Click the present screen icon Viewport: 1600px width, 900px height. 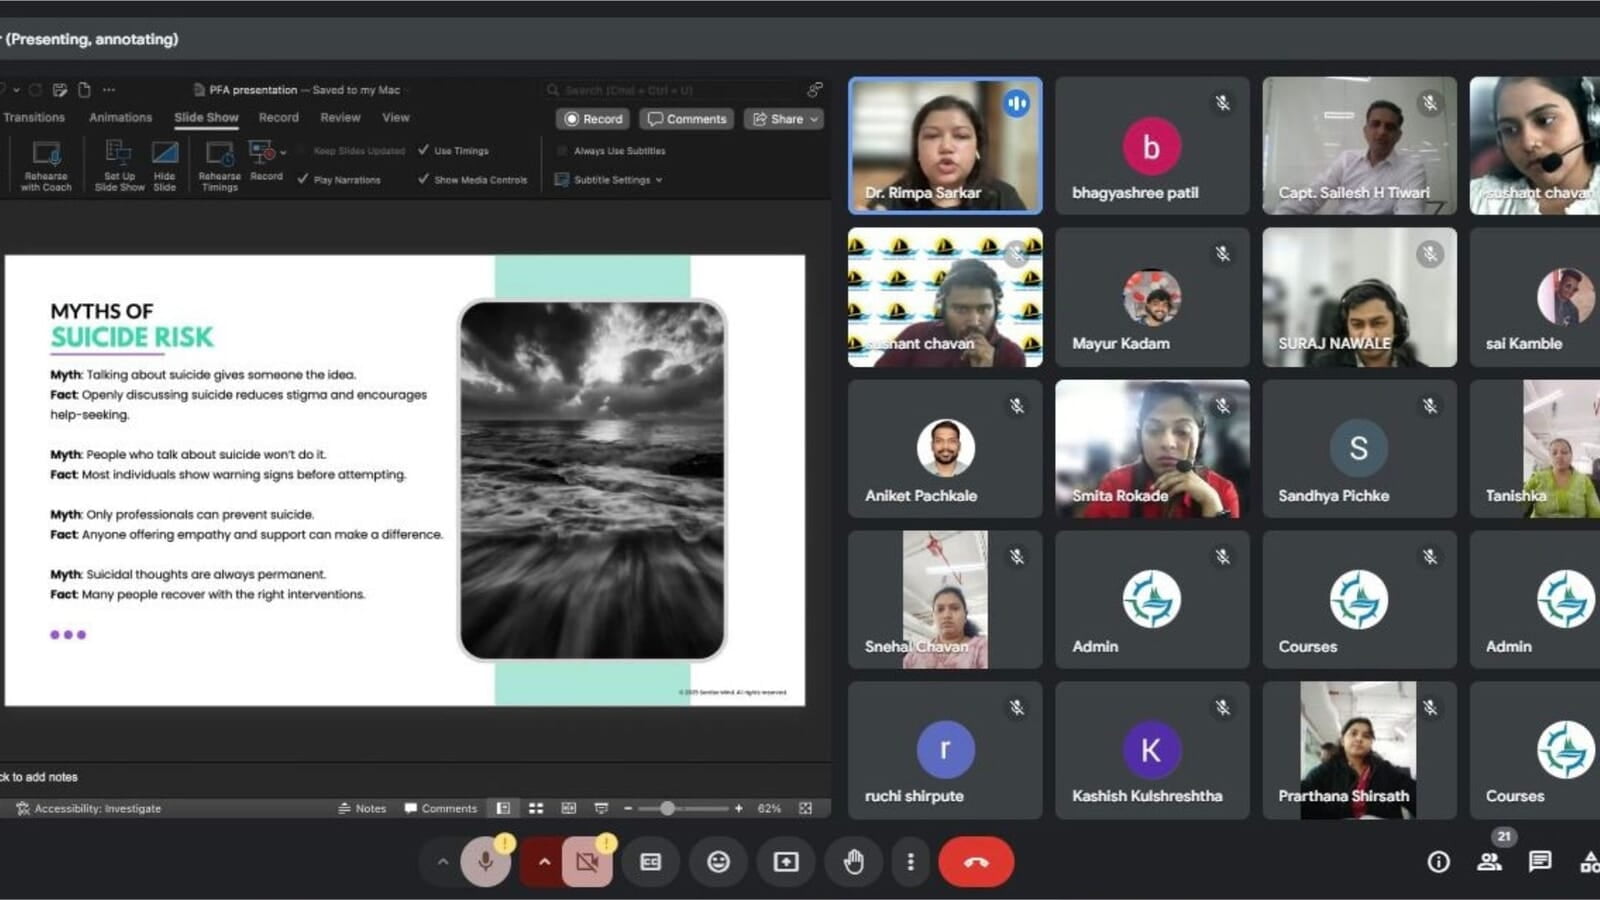pos(786,862)
